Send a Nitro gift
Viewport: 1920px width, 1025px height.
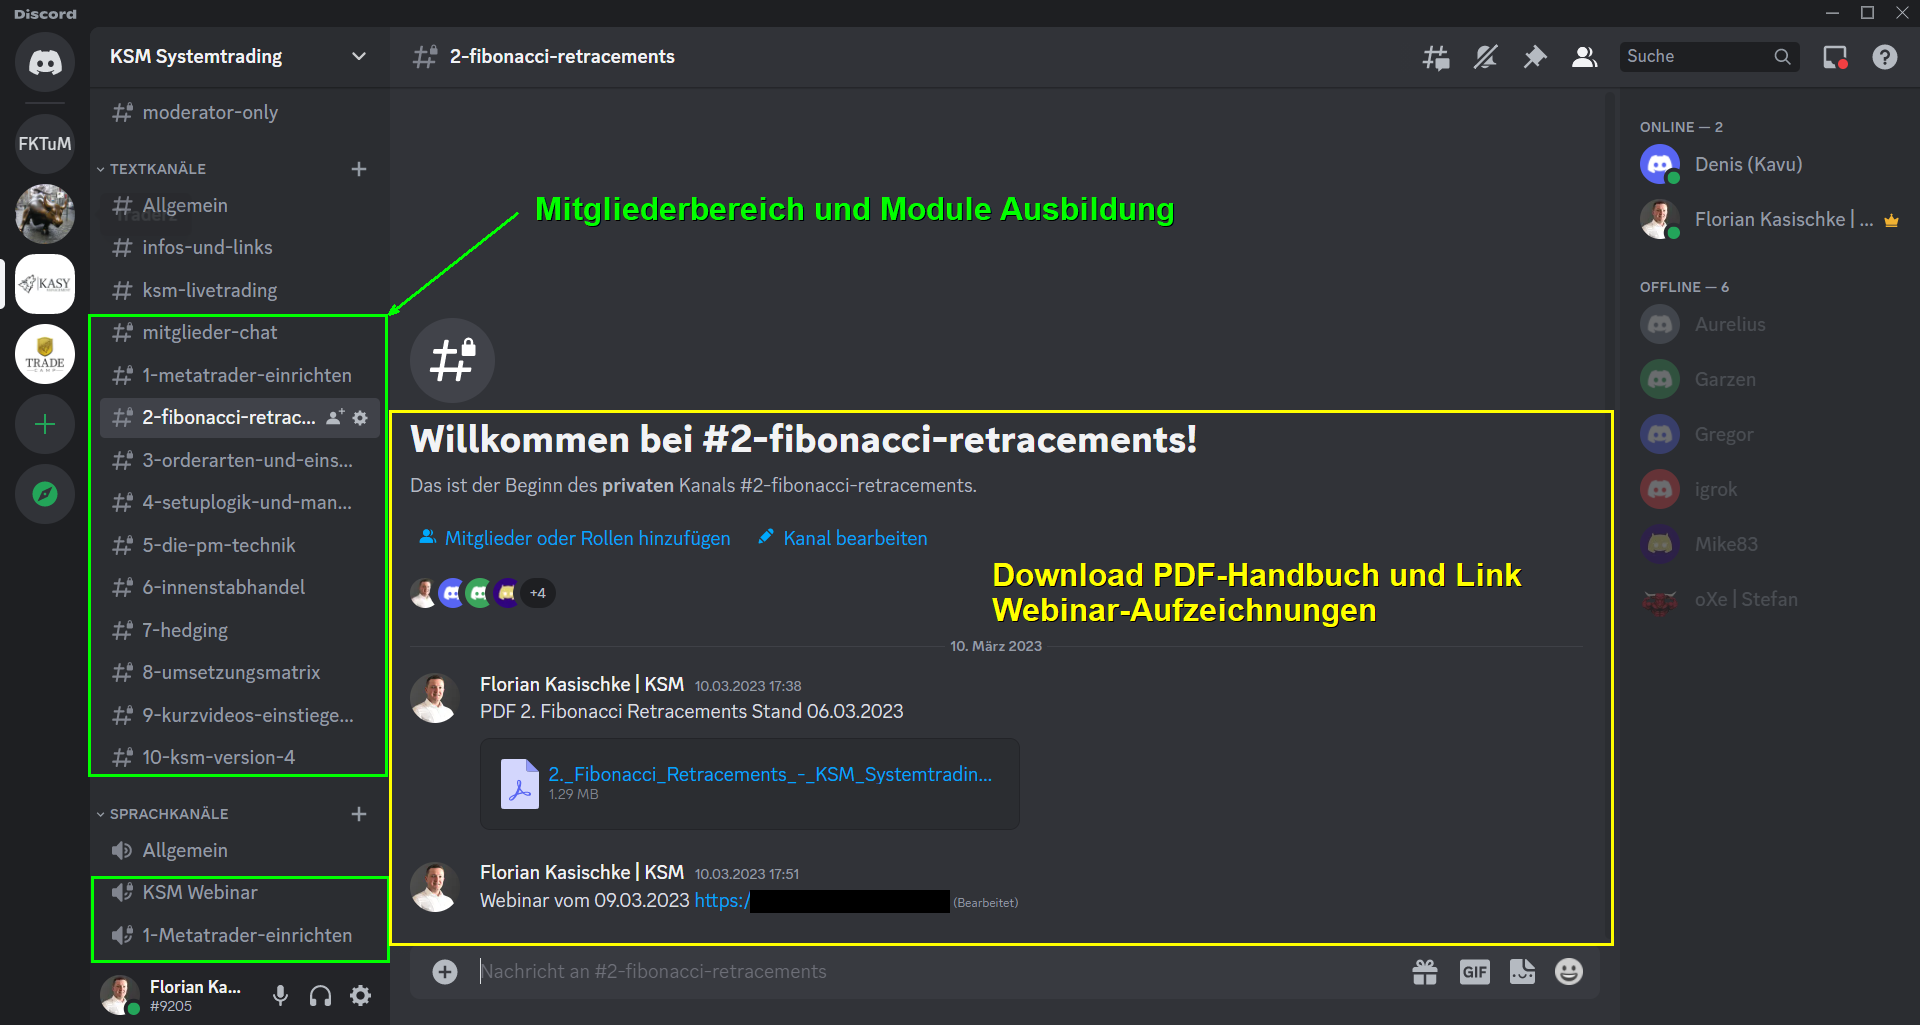1425,971
